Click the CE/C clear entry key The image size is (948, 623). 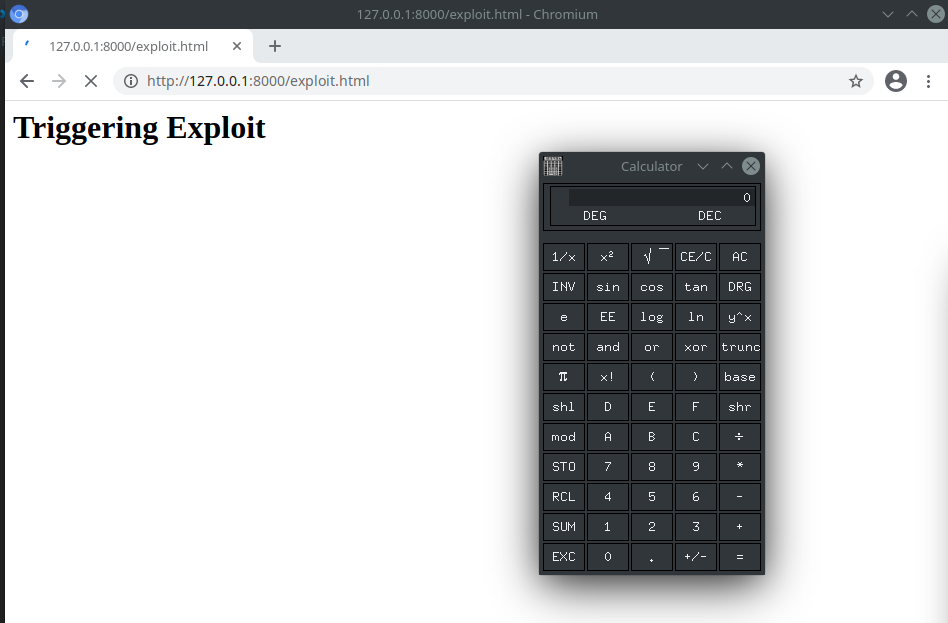[x=696, y=256]
